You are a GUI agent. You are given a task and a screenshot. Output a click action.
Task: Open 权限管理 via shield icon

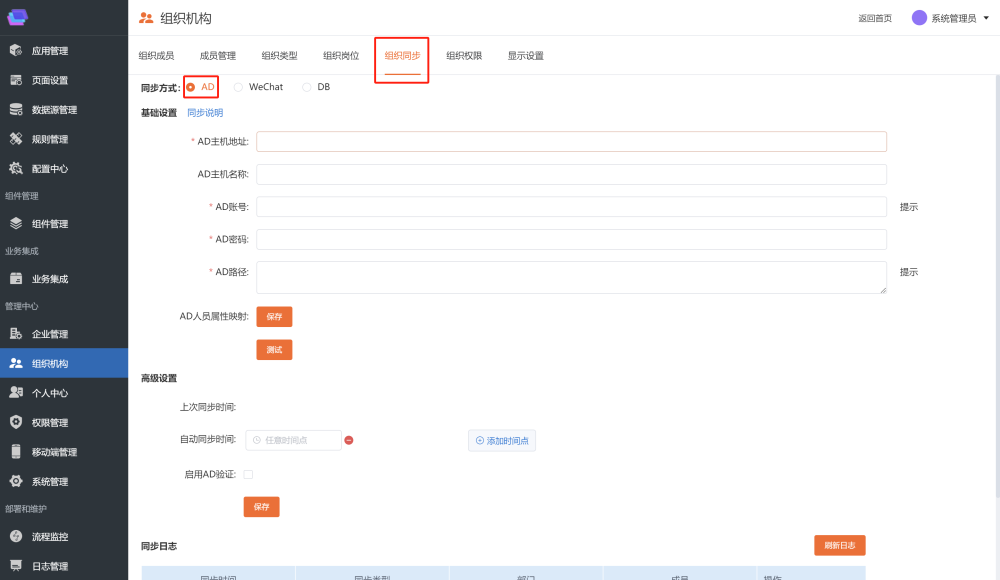(16, 422)
